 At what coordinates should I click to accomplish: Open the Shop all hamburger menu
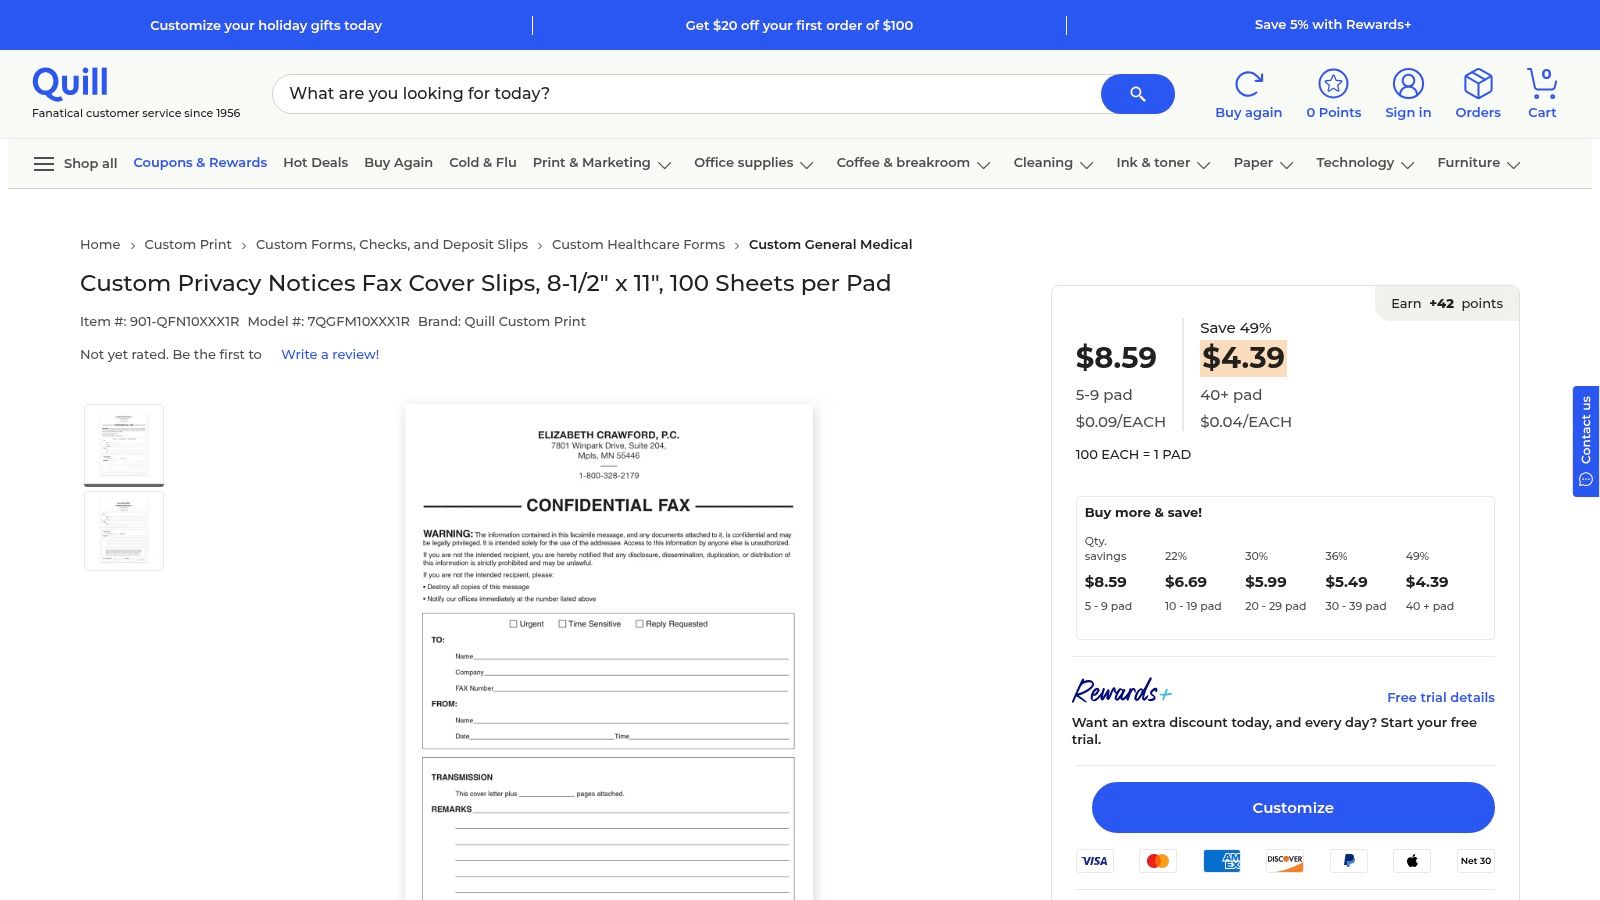coord(44,164)
